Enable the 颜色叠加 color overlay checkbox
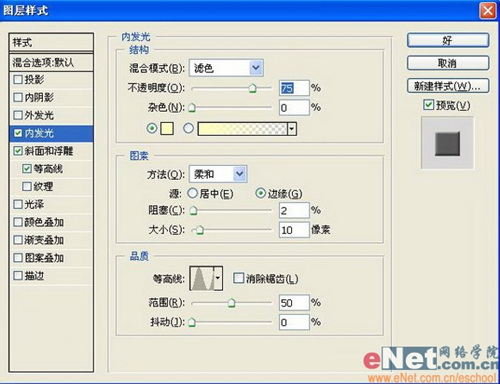 [x=18, y=222]
